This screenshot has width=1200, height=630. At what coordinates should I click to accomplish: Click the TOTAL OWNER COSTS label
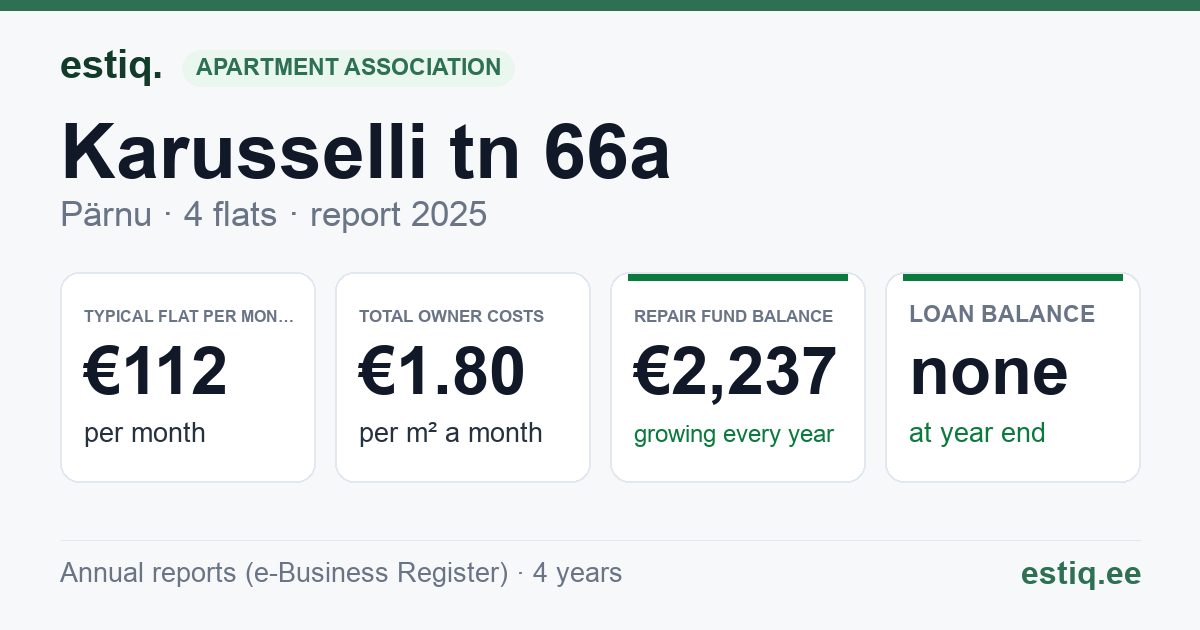coord(451,317)
